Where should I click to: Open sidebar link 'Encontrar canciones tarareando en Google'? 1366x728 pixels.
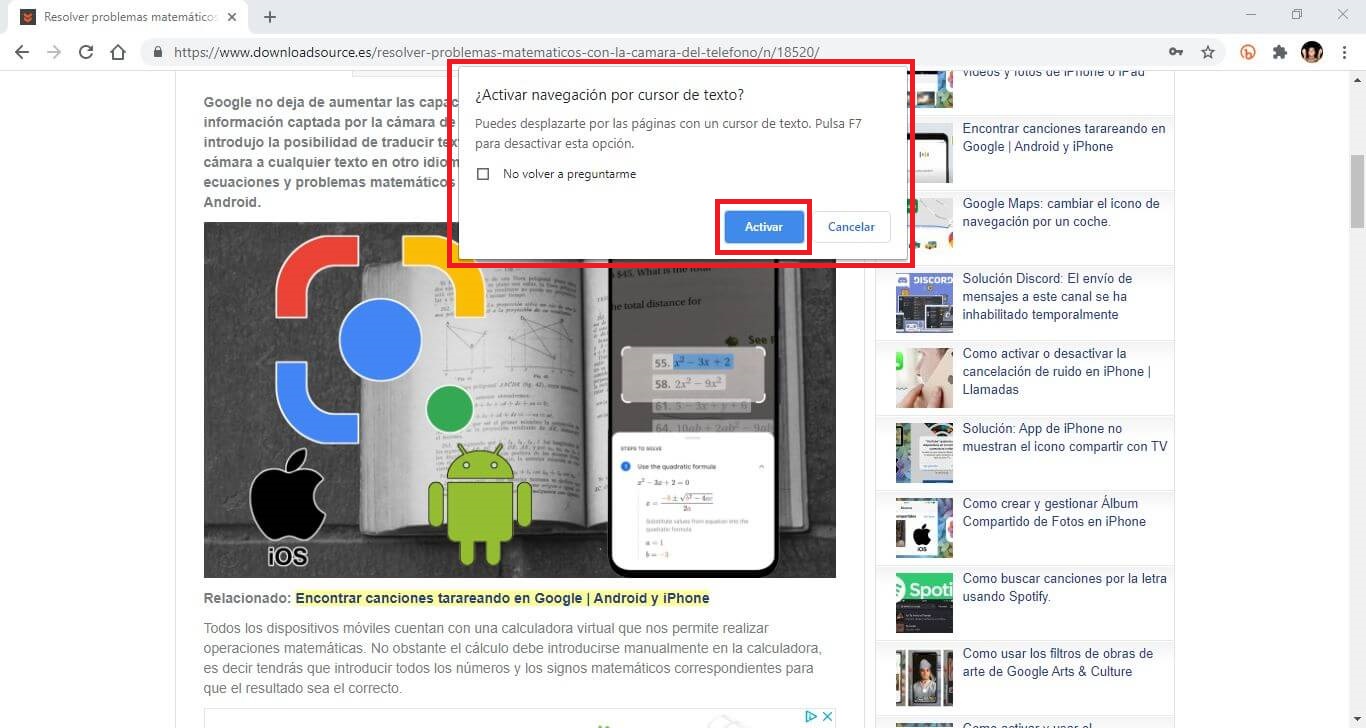tap(1064, 137)
